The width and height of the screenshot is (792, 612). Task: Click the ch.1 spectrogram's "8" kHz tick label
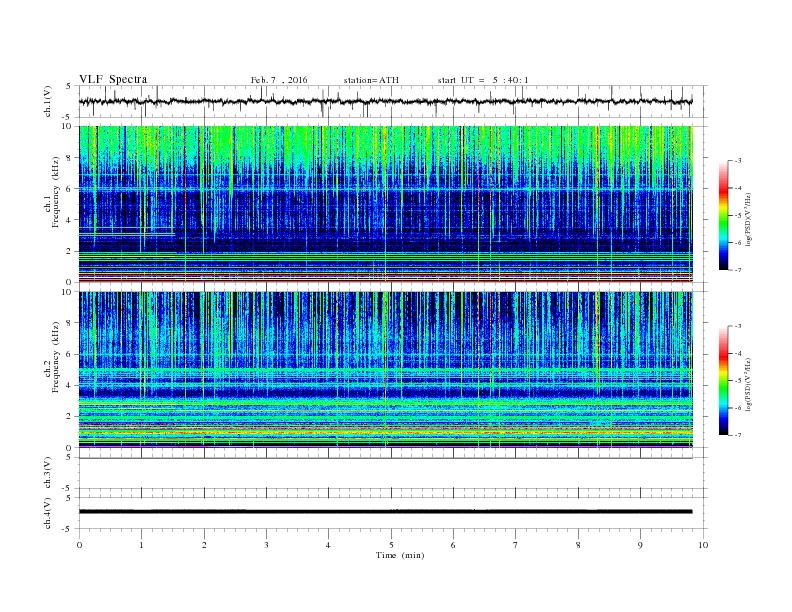[x=69, y=158]
